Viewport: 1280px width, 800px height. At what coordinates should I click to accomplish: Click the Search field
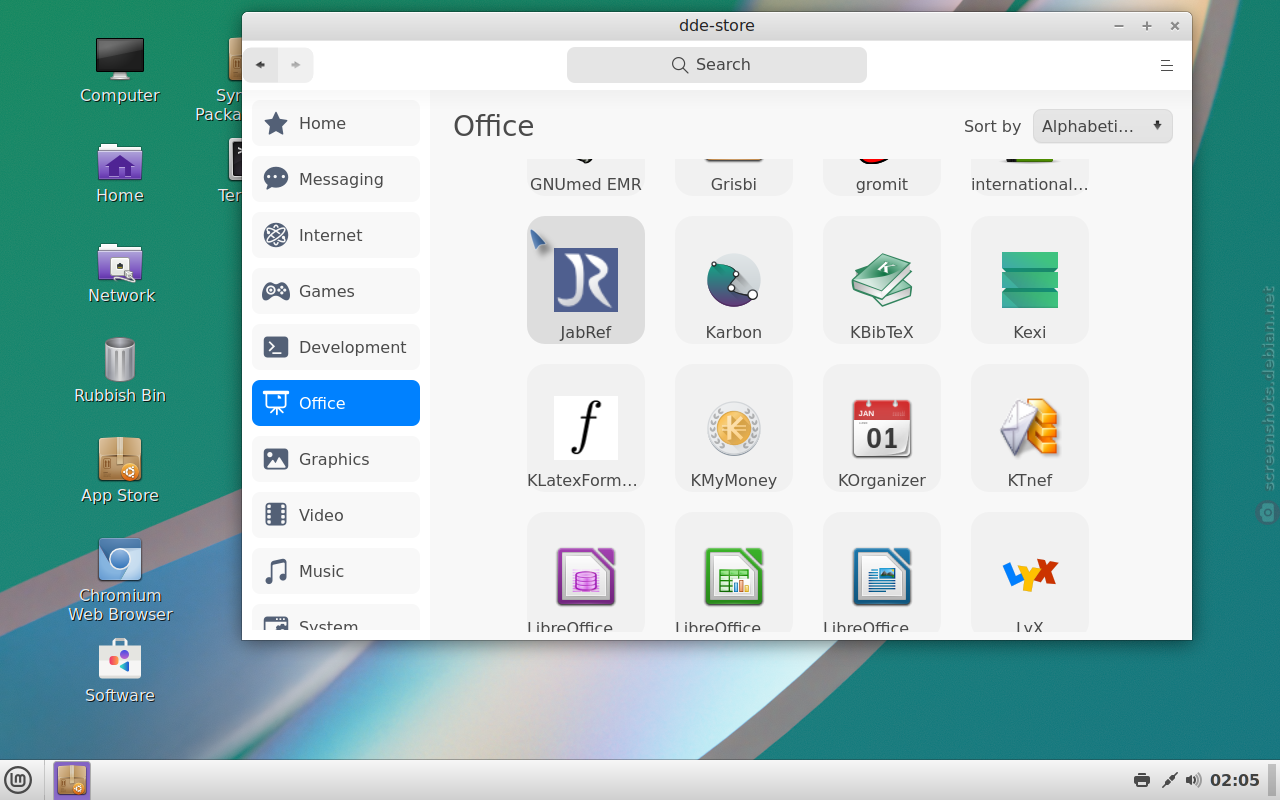point(717,65)
